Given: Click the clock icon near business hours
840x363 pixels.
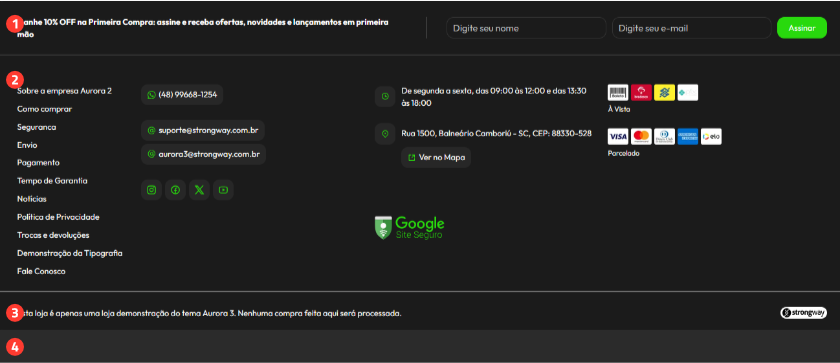Looking at the screenshot, I should tap(385, 96).
